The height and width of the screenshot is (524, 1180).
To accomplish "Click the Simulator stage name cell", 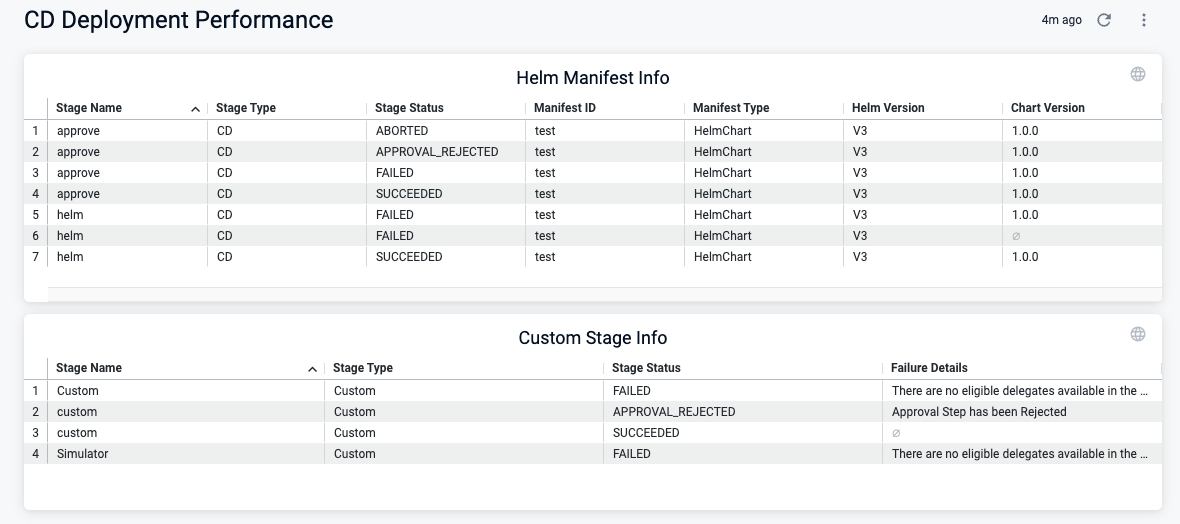I will 83,454.
